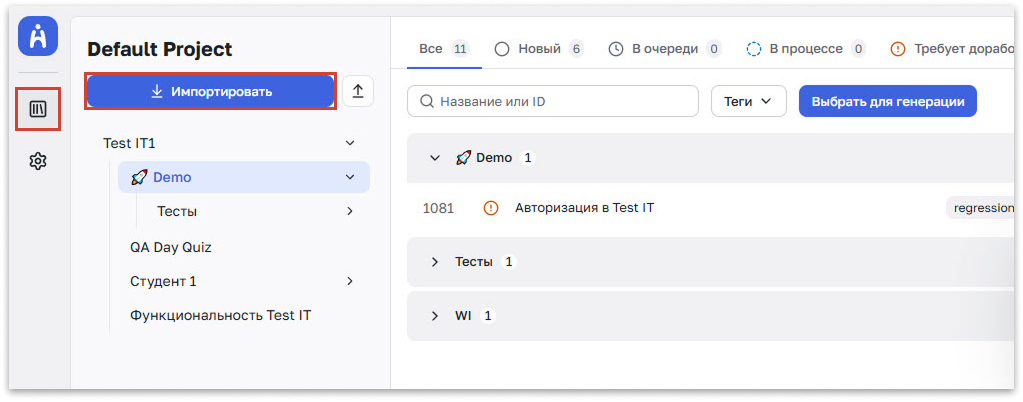Viewport: 1023px width, 402px height.
Task: Collapse the Demo tree item chevron
Action: (x=350, y=177)
